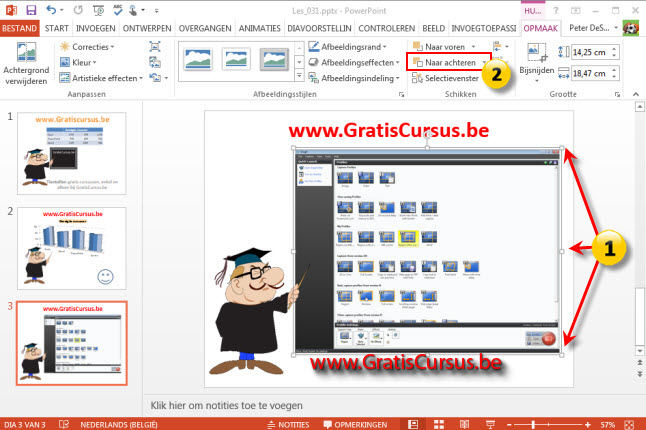Click the touch/mouse mode hand icon
Screen dimensions: 646x430
coord(133,10)
